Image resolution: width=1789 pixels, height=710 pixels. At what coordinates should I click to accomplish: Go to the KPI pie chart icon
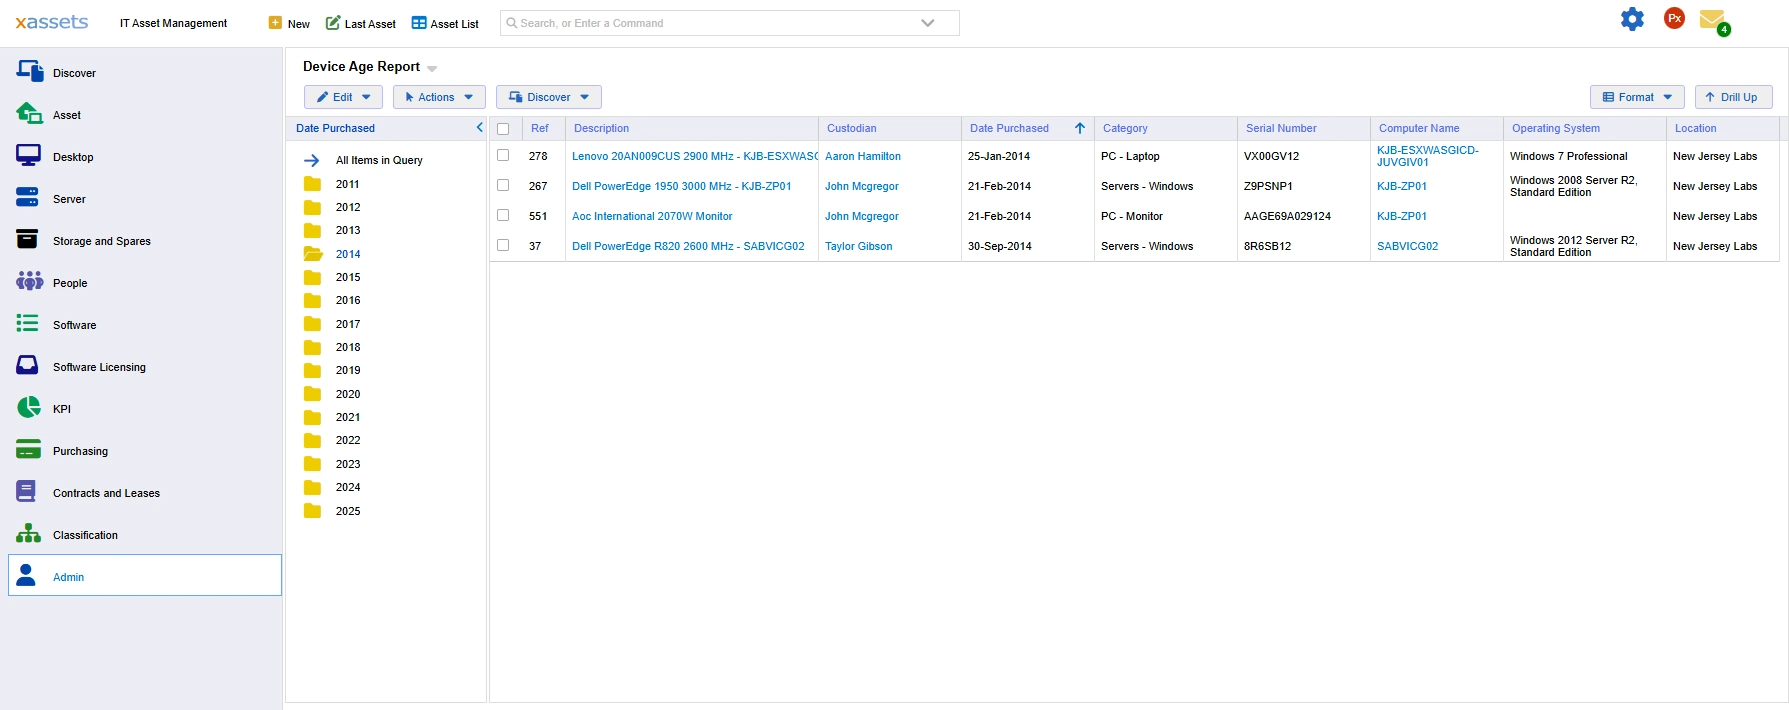[28, 408]
